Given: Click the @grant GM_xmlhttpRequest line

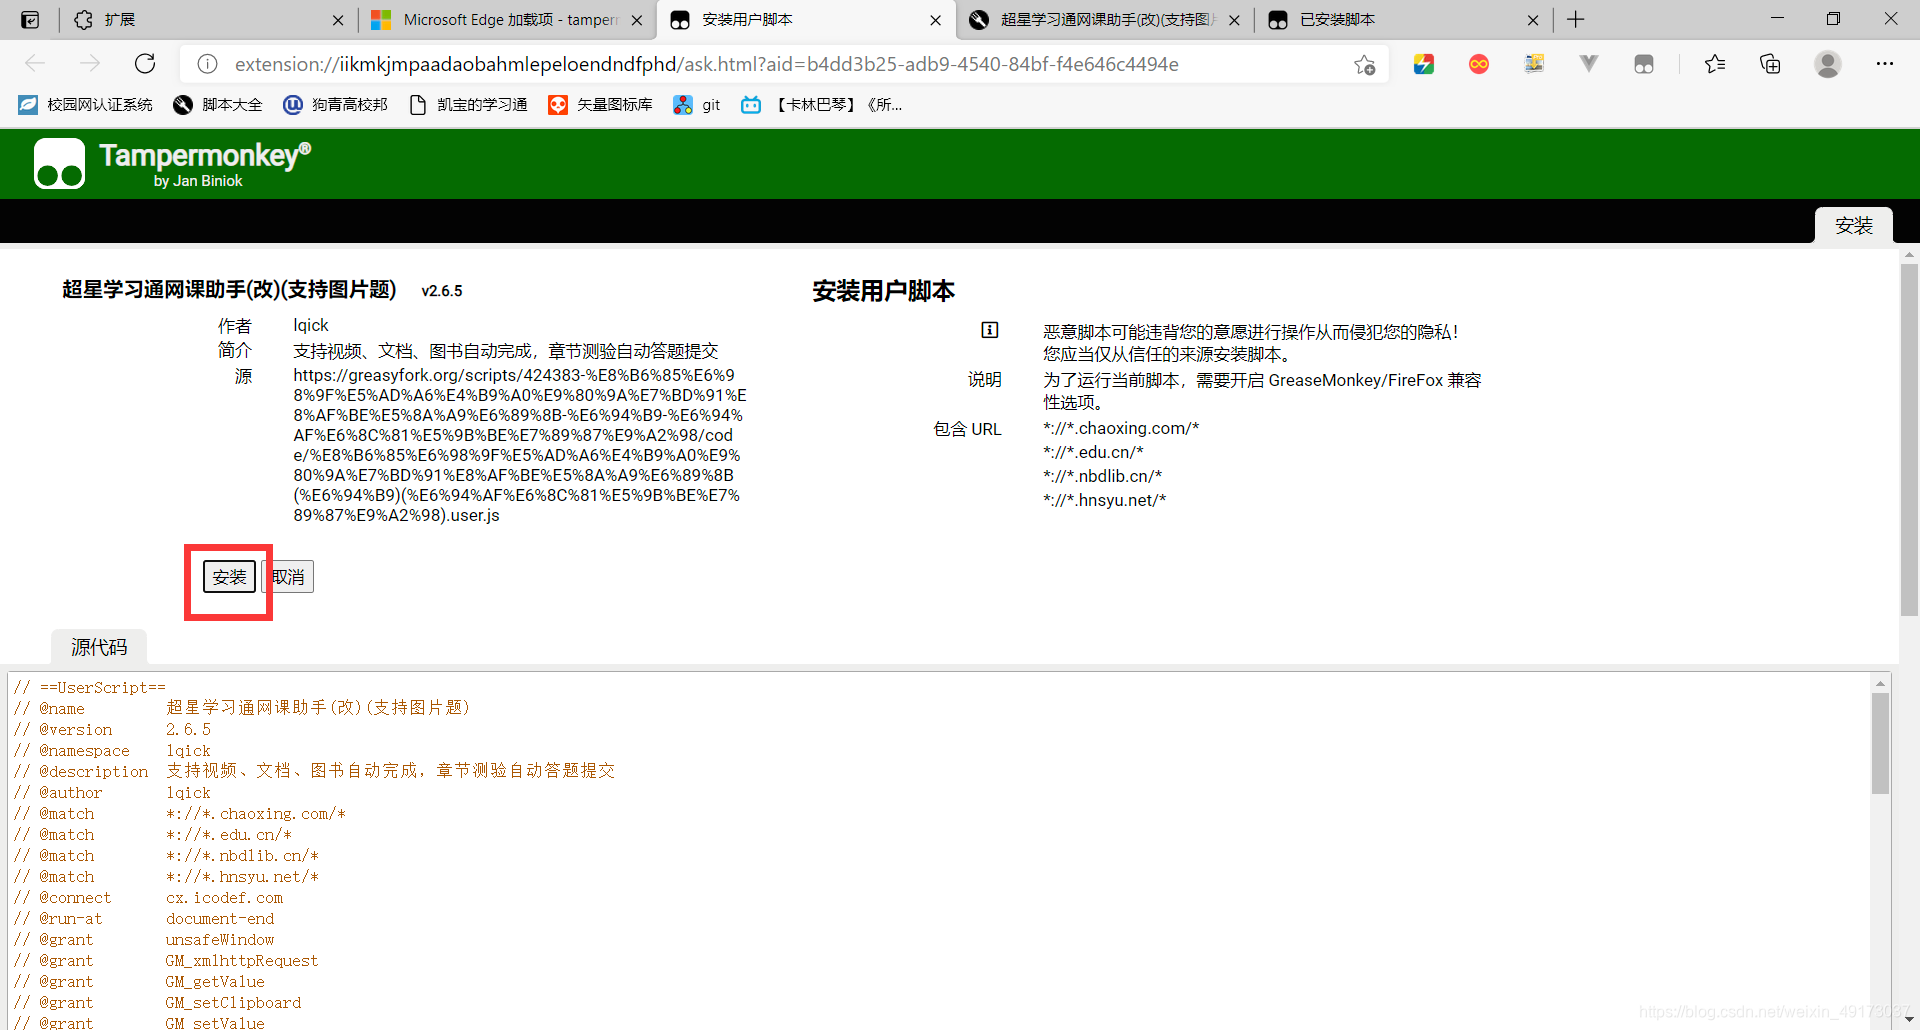Looking at the screenshot, I should click(x=165, y=961).
